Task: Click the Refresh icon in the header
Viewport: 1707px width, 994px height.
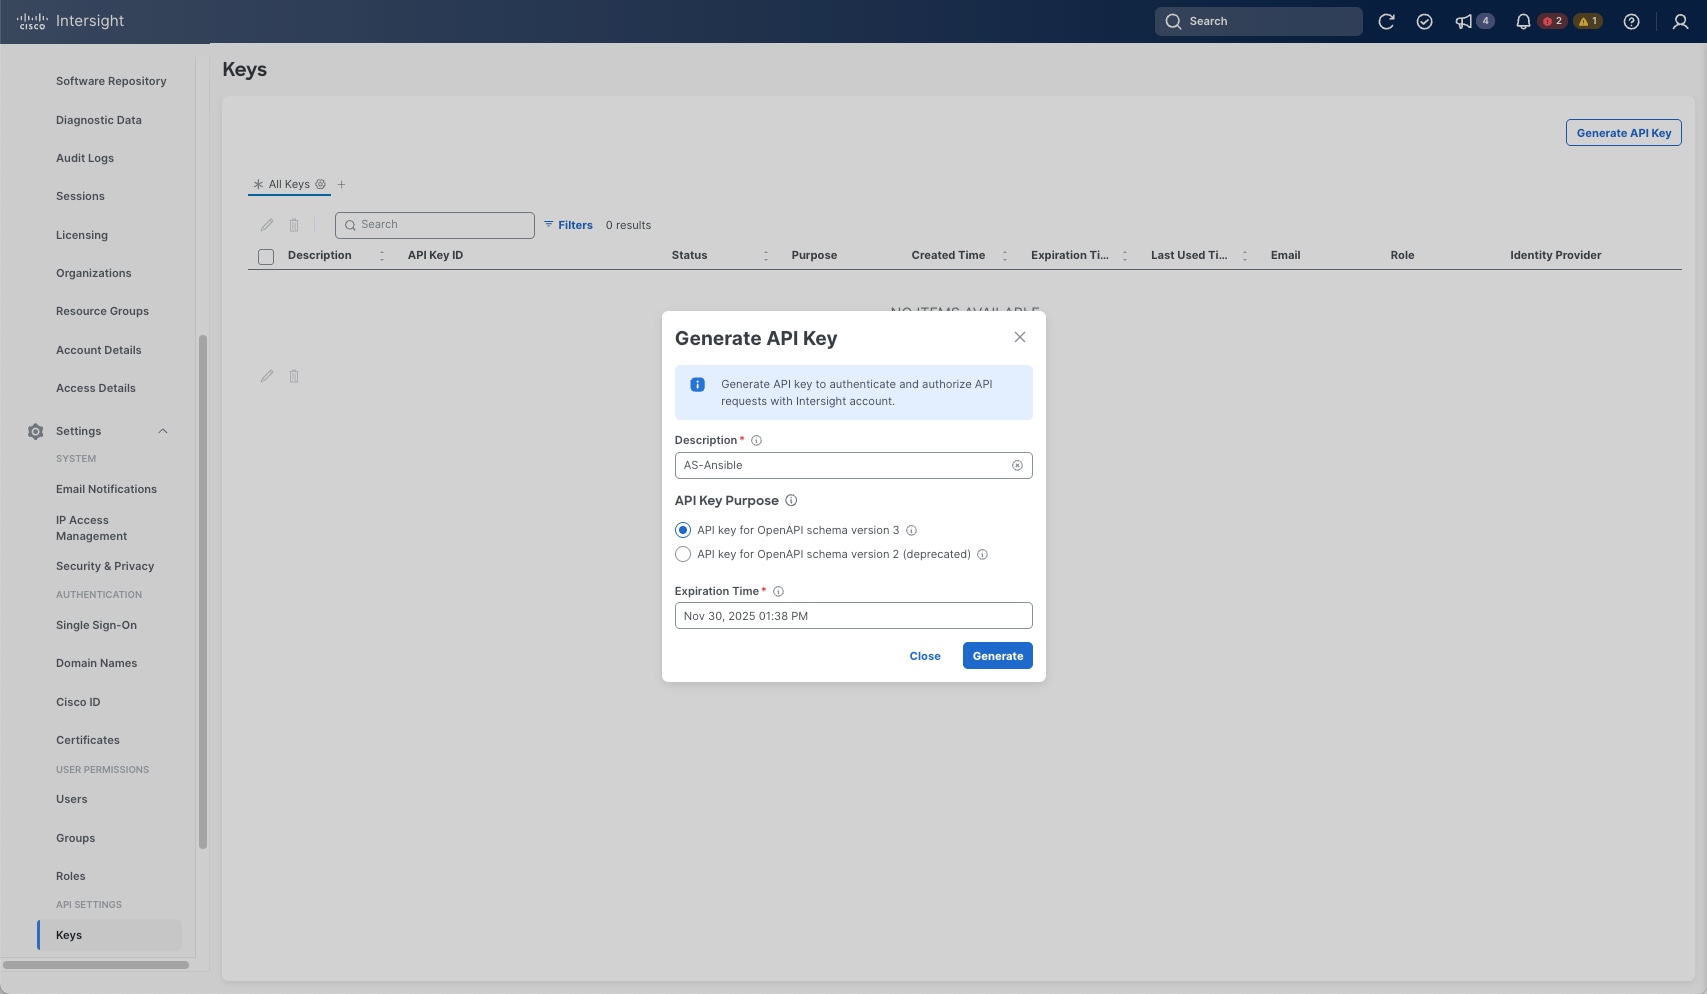Action: coord(1387,21)
